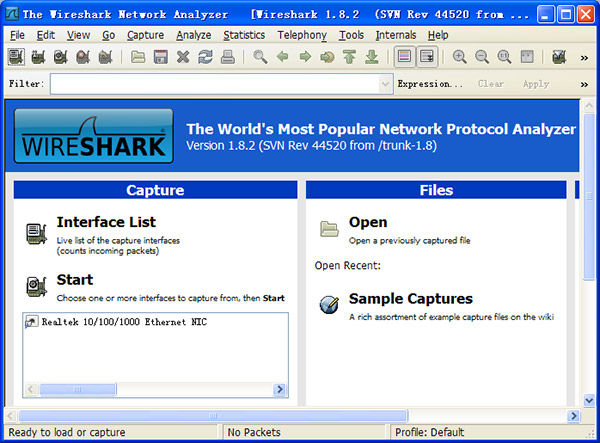Click the Interface List network card icon

pos(36,233)
